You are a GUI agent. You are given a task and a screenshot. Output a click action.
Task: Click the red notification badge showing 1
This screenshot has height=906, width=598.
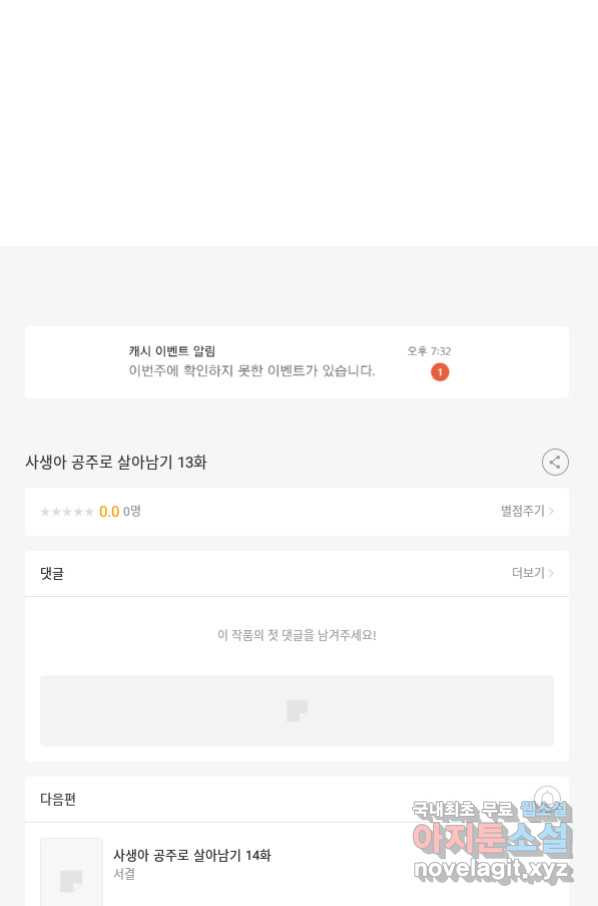point(440,372)
